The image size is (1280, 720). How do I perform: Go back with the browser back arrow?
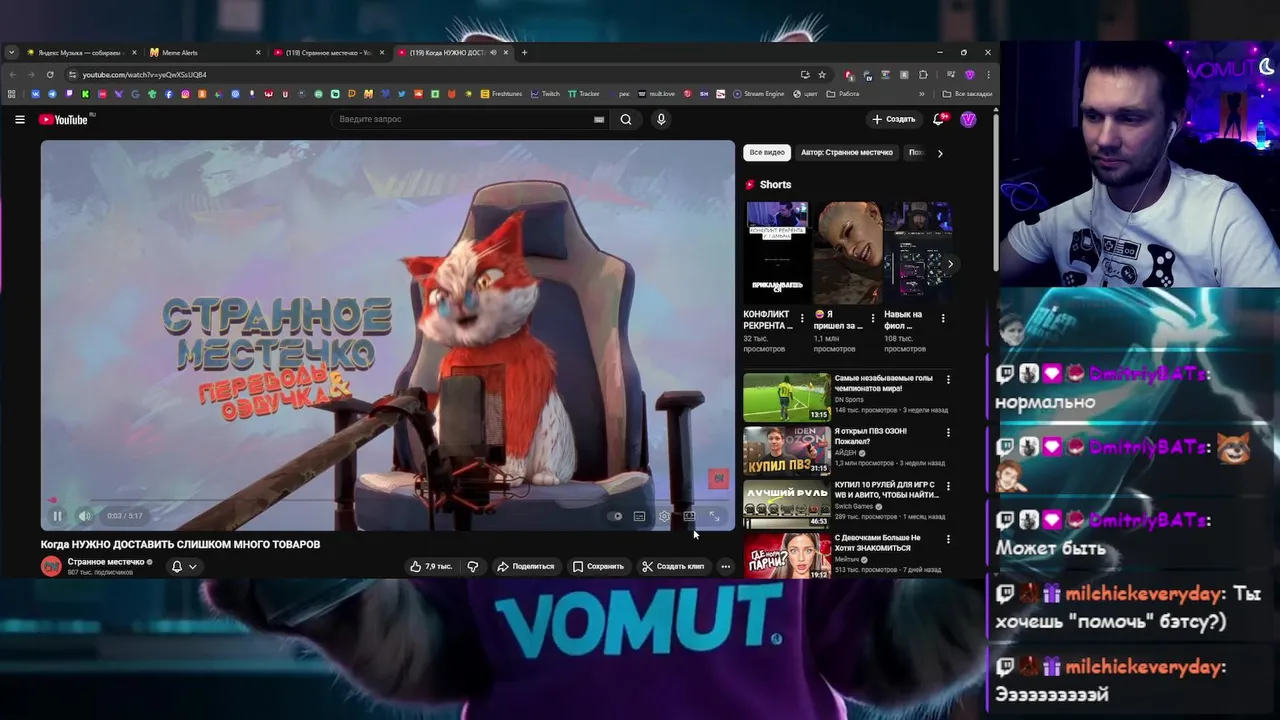click(x=12, y=74)
